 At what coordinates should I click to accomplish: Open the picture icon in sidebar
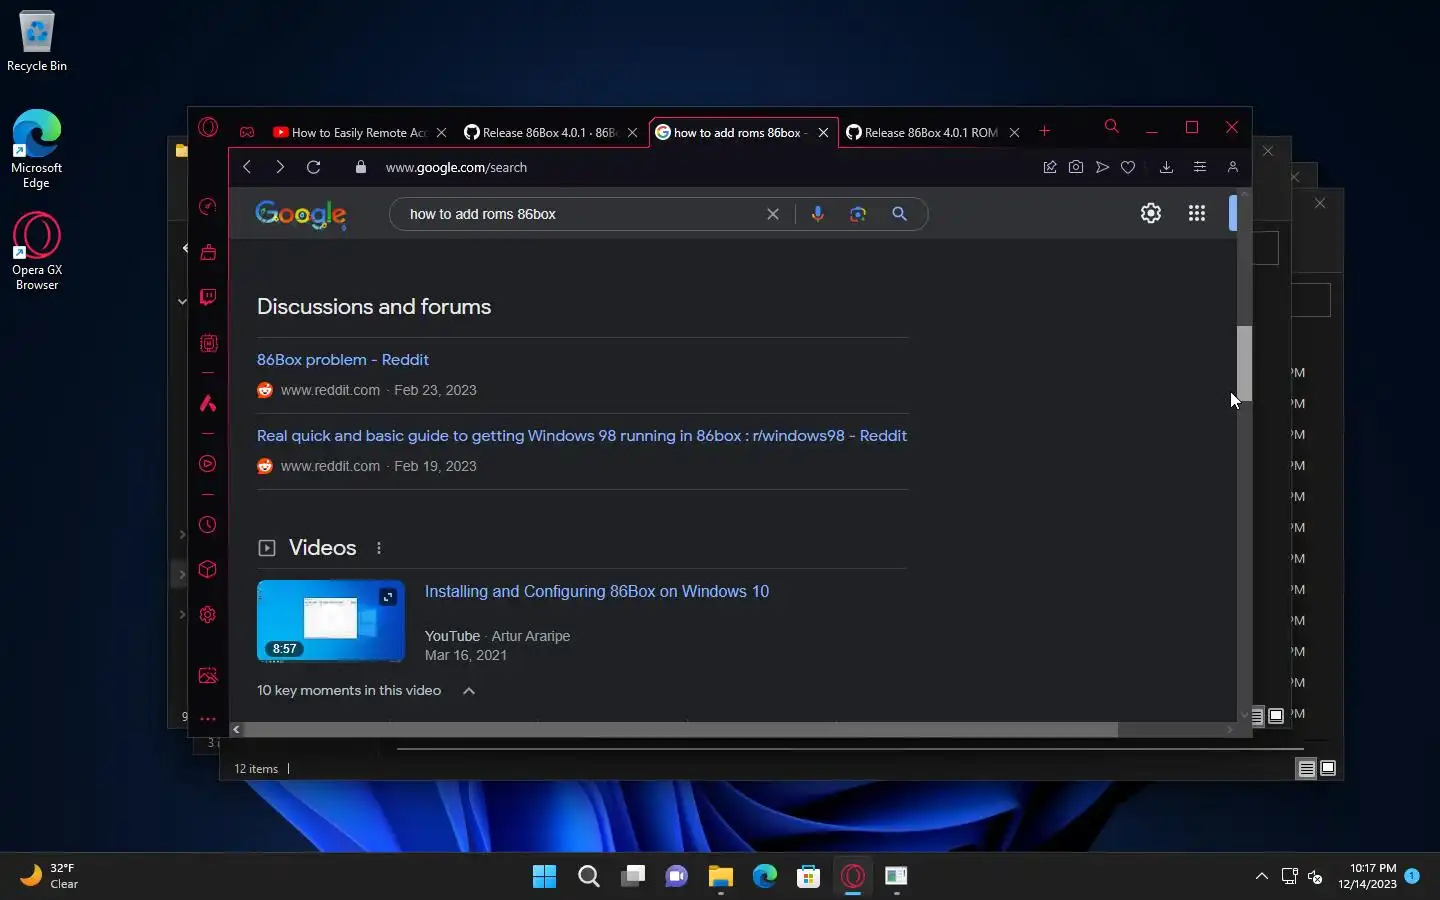tap(208, 676)
